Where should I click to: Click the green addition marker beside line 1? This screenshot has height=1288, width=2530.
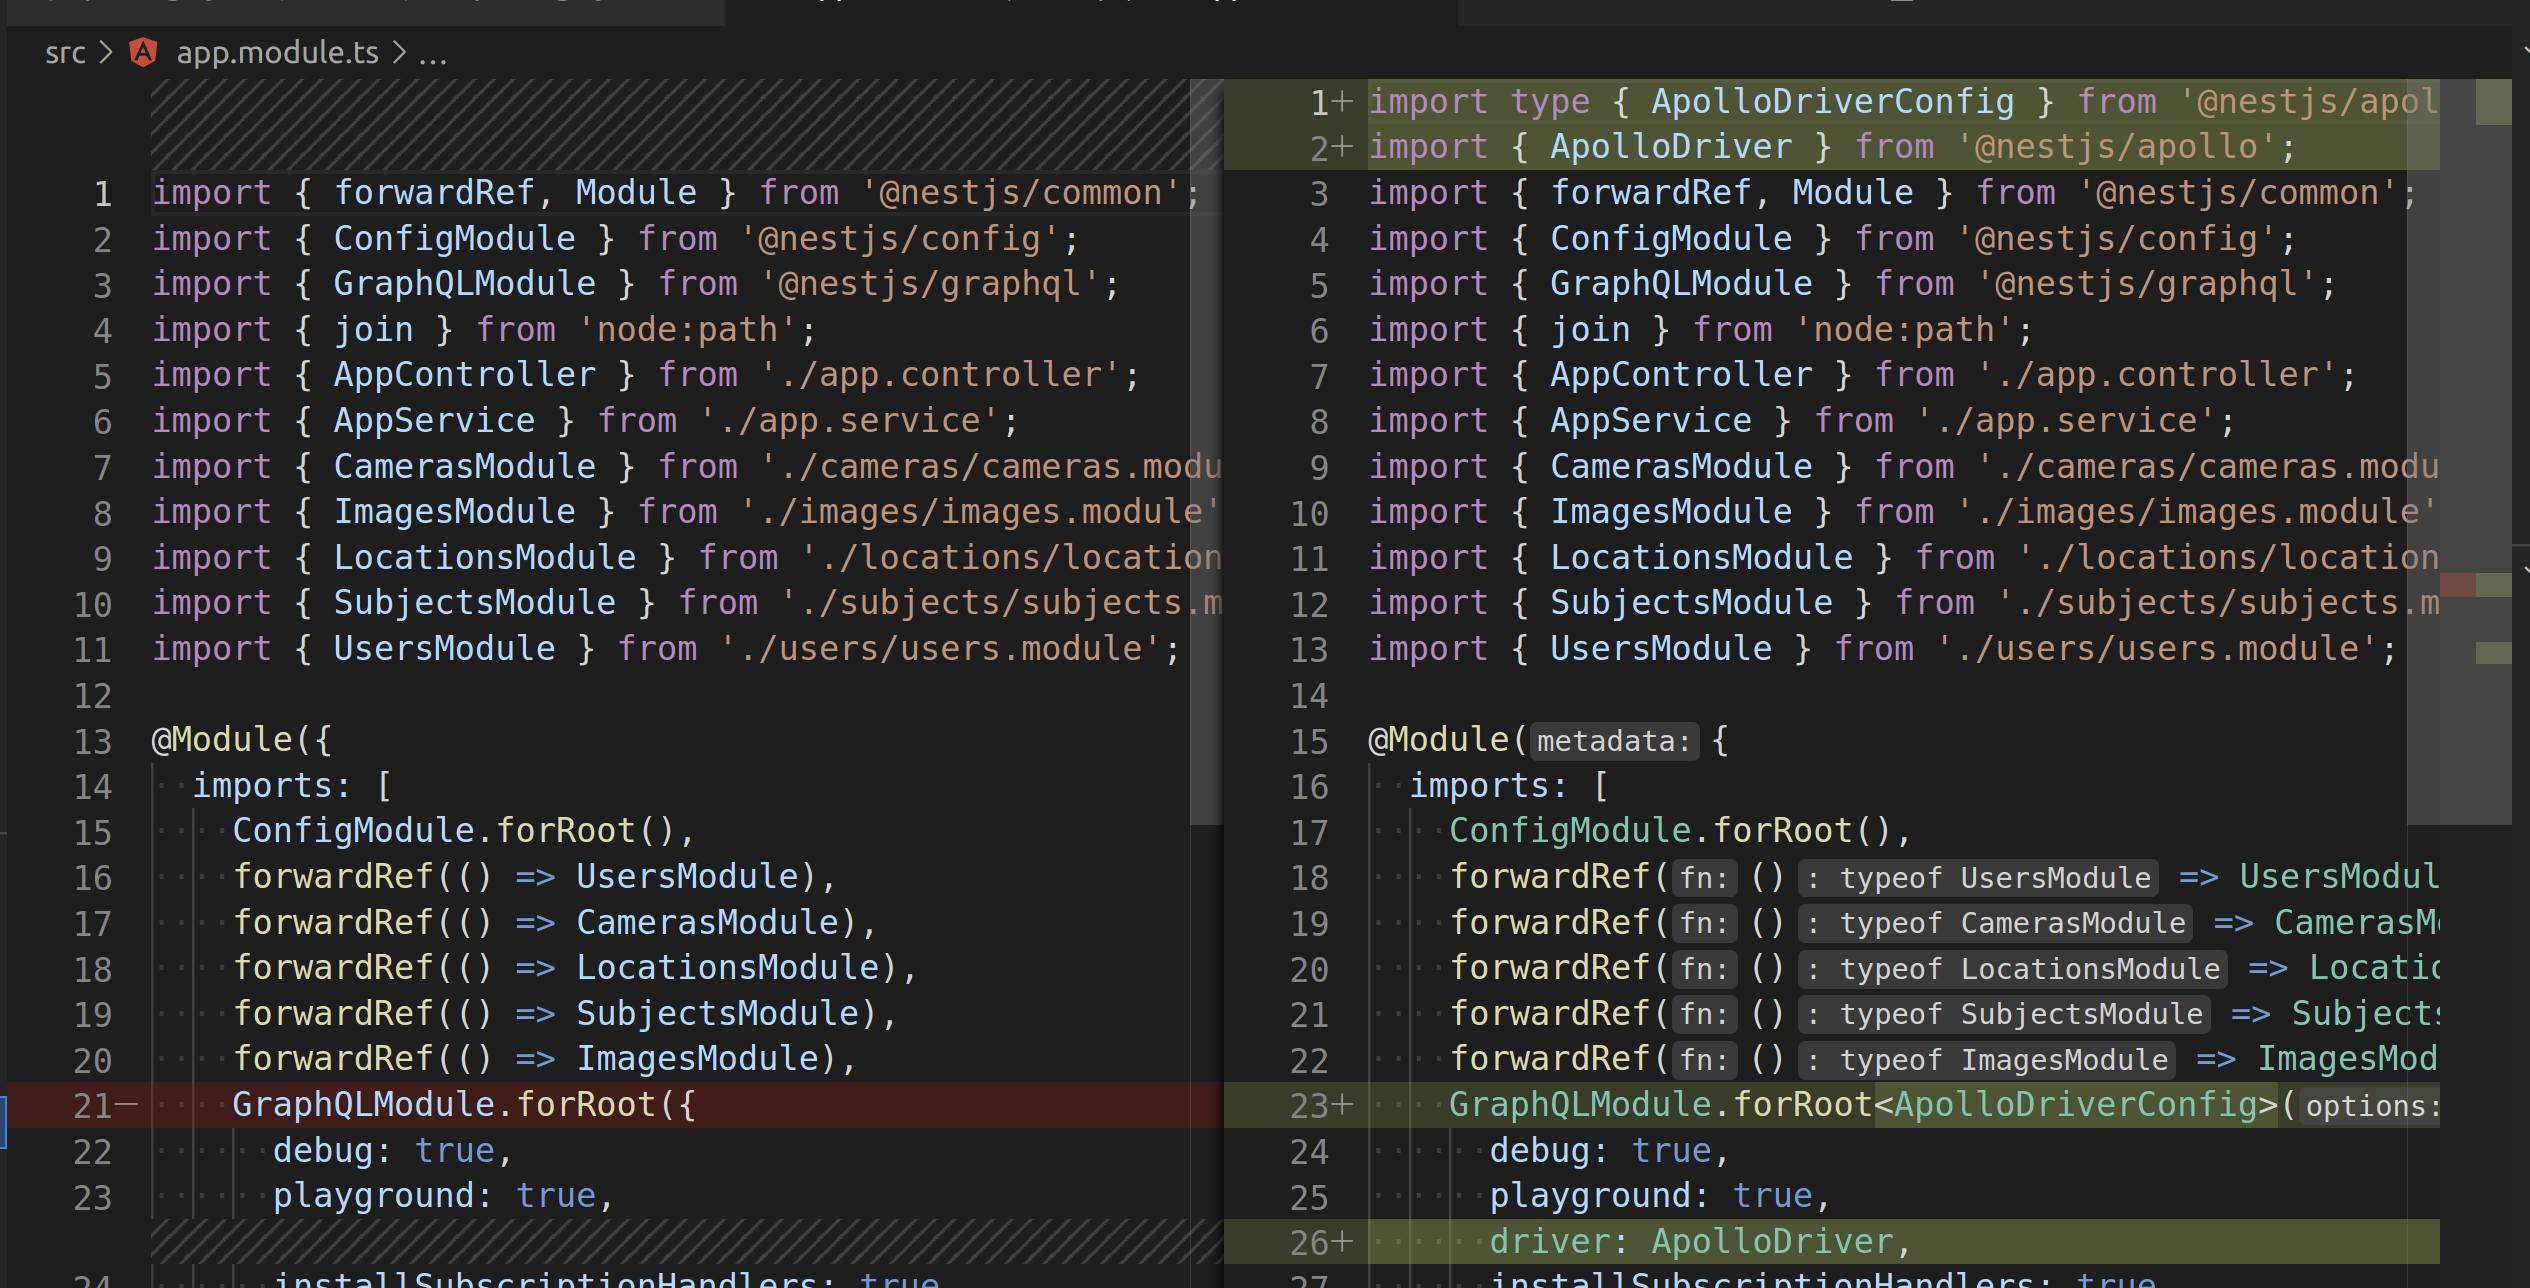pos(1344,100)
